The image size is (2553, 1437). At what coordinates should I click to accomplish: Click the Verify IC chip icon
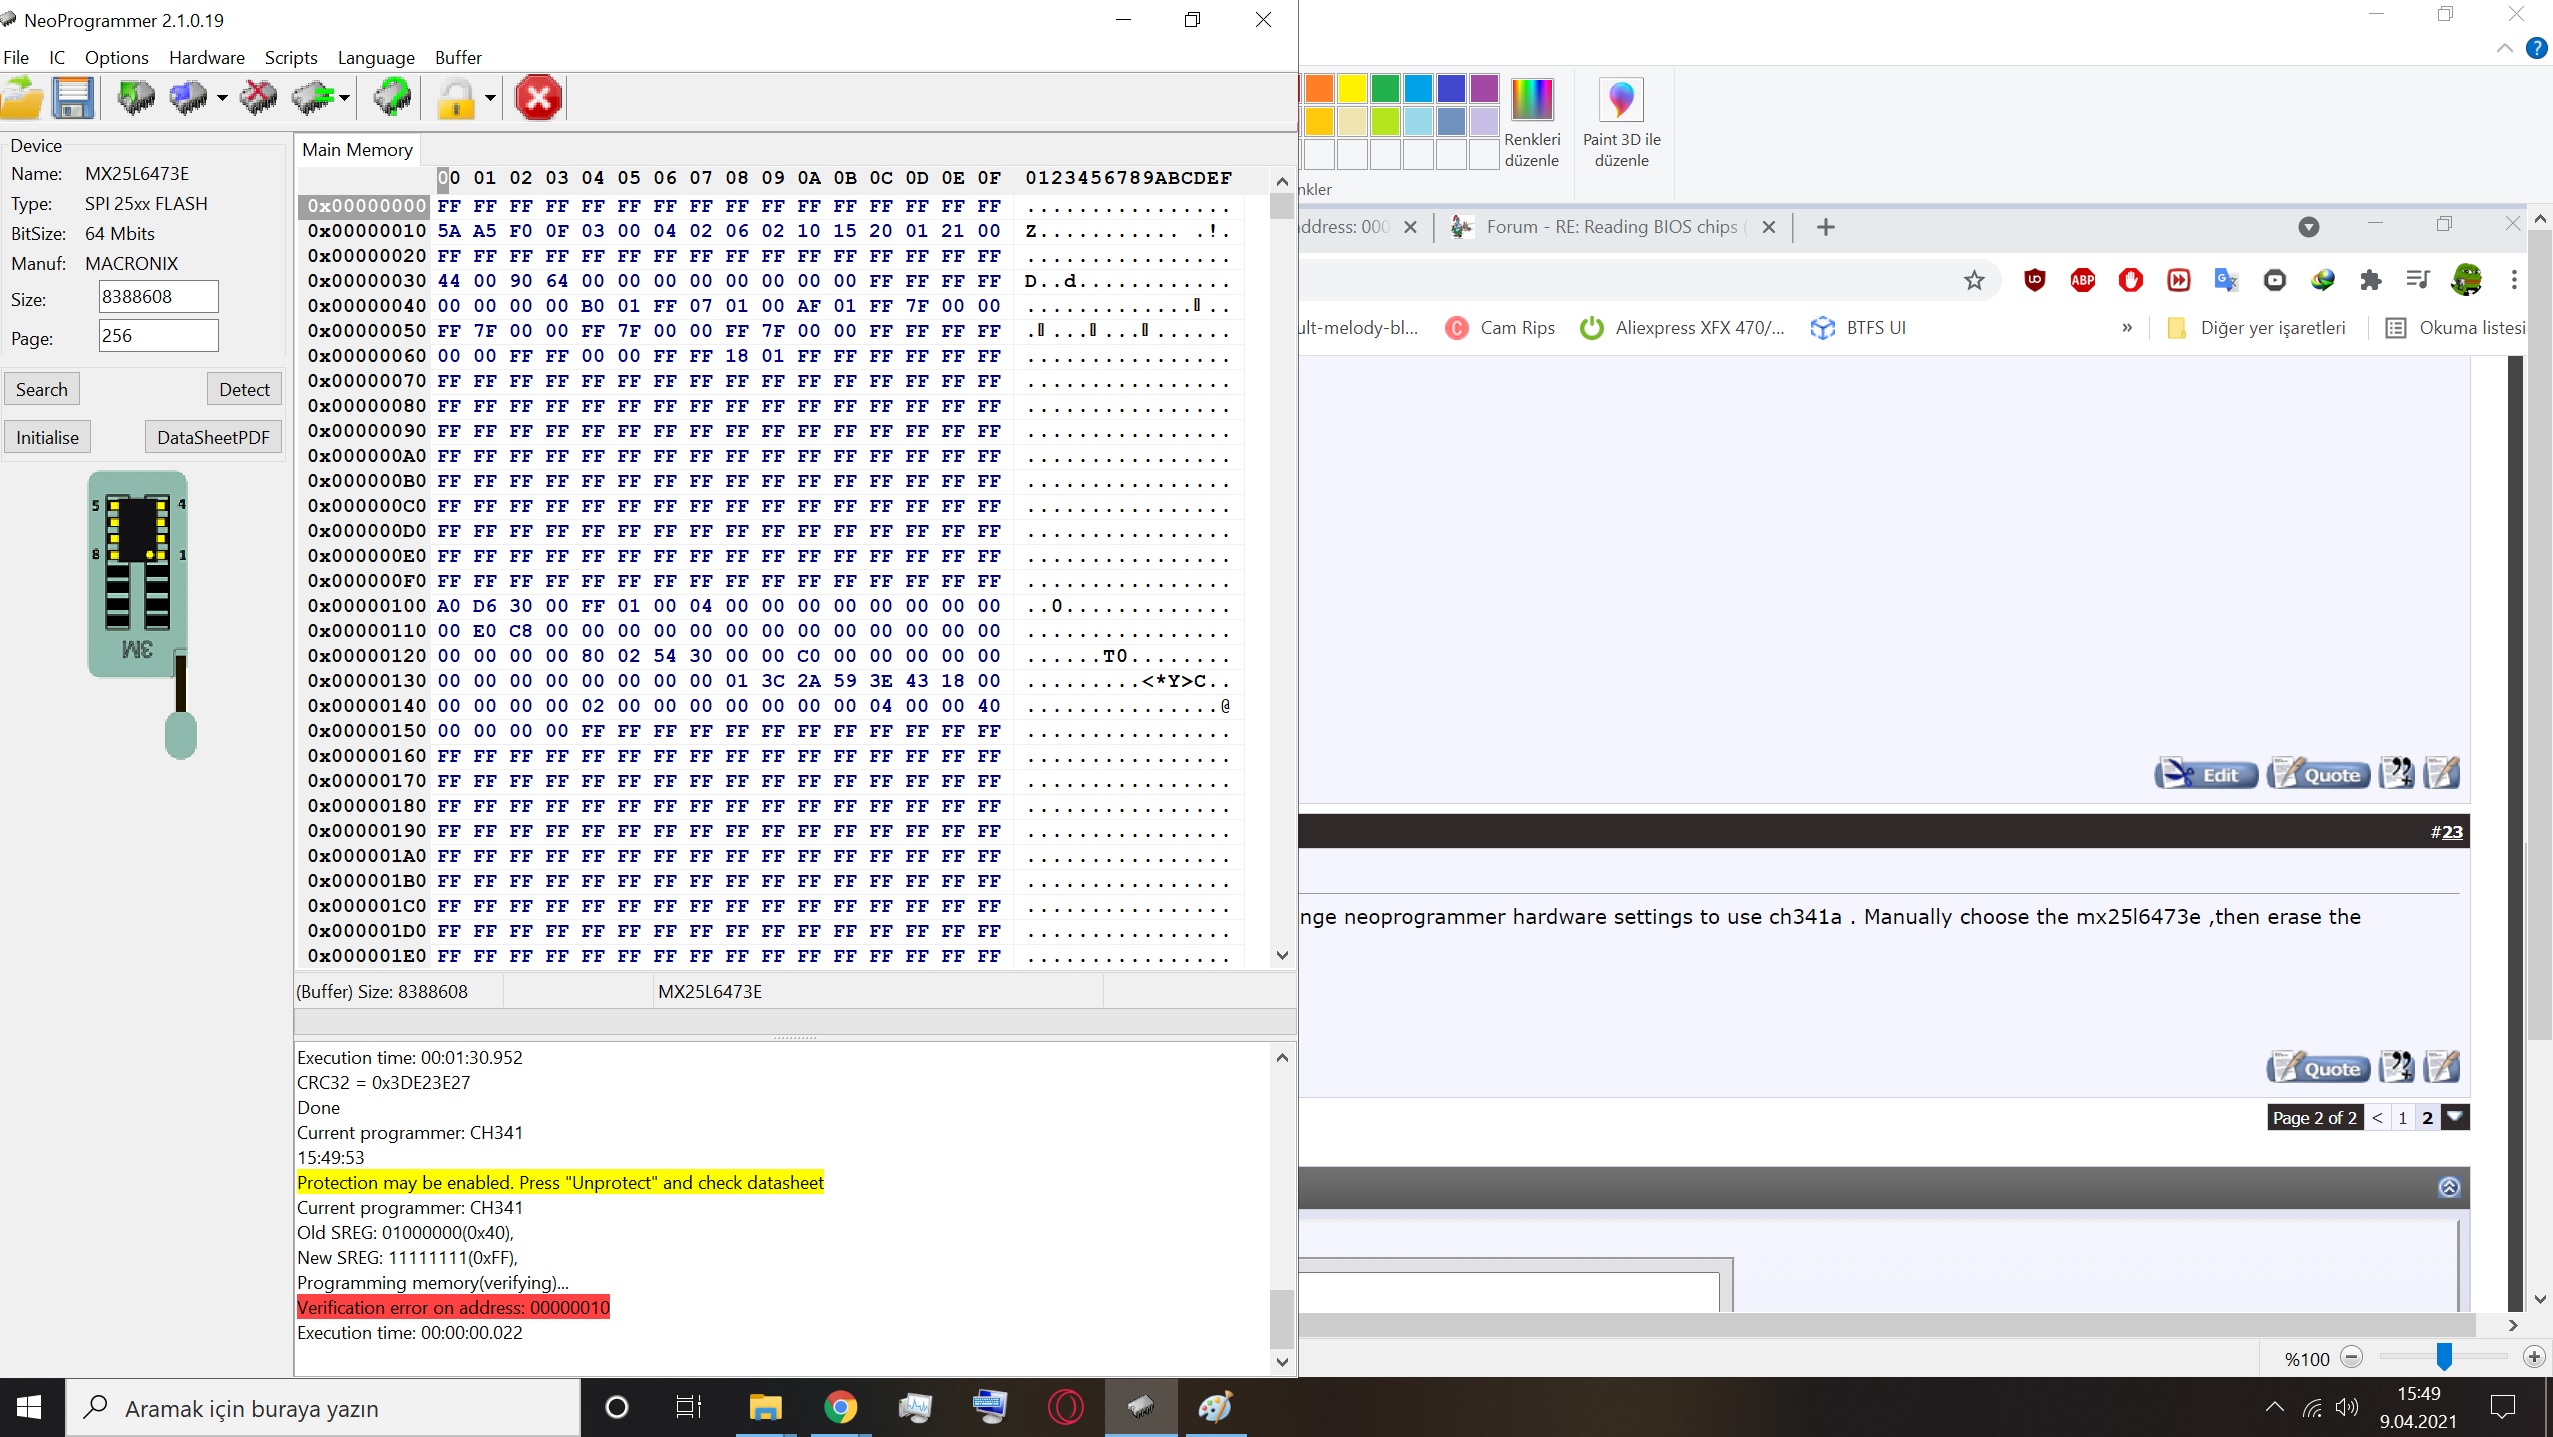314,98
